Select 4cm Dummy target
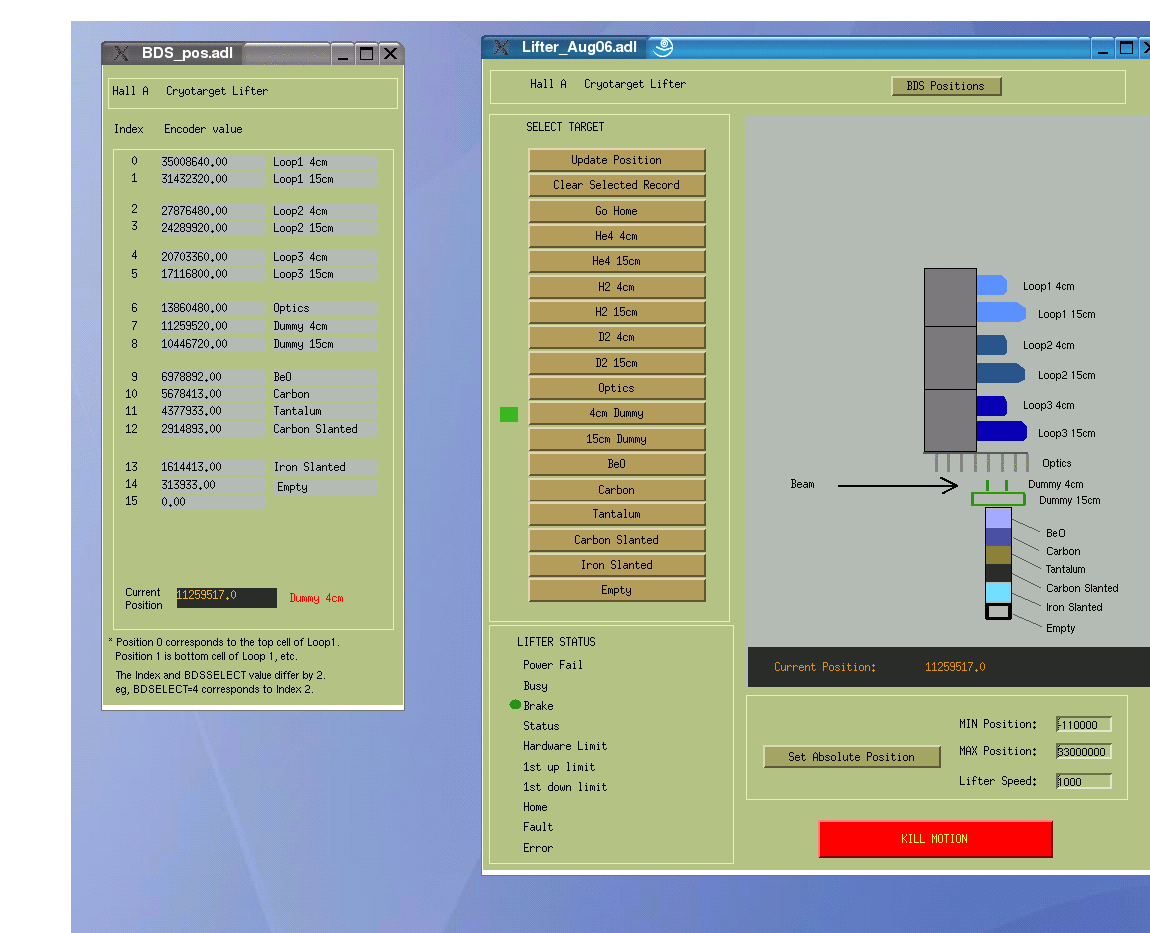 [617, 413]
